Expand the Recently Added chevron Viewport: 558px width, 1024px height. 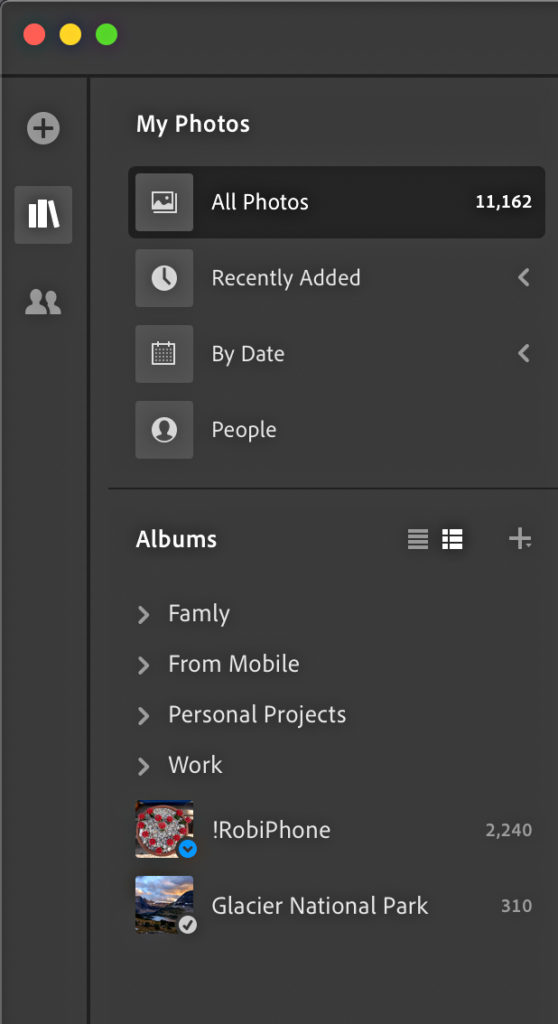coord(523,278)
